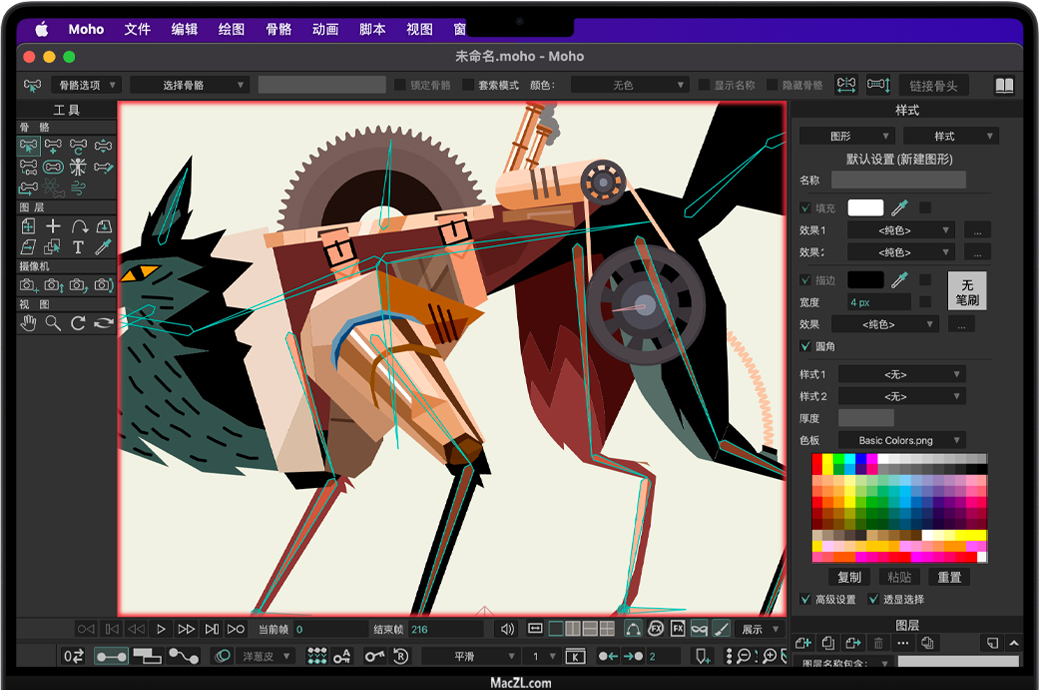Screen dimensions: 1040x690
Task: Open the 样式1 style dropdown
Action: point(902,374)
